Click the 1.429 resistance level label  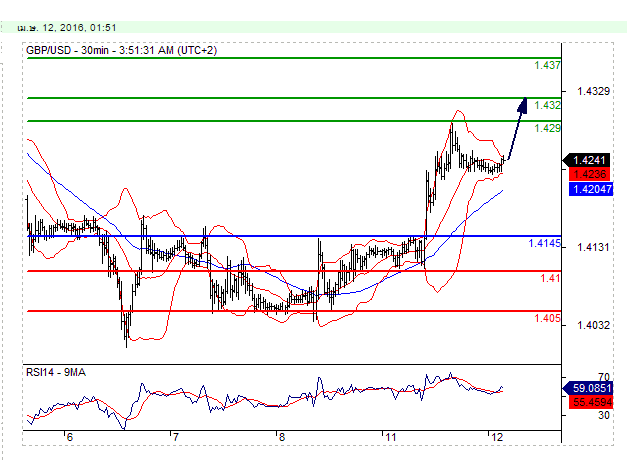pos(547,128)
